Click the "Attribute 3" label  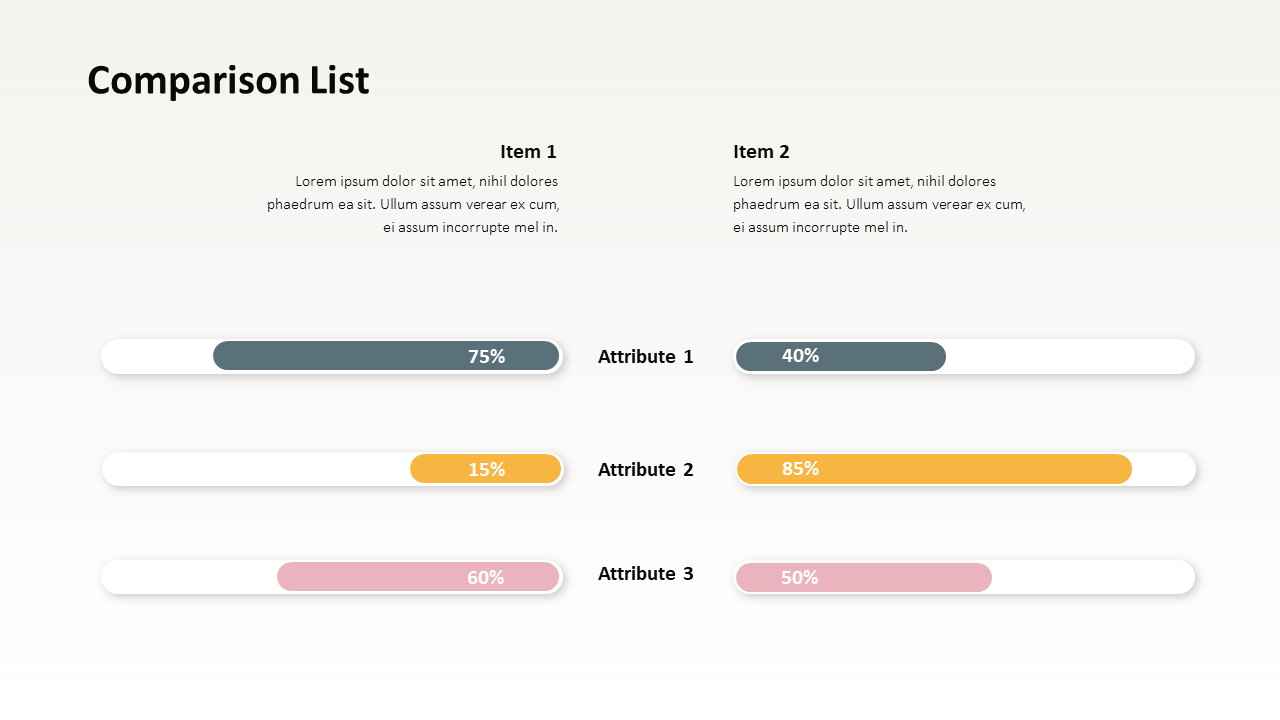click(645, 574)
